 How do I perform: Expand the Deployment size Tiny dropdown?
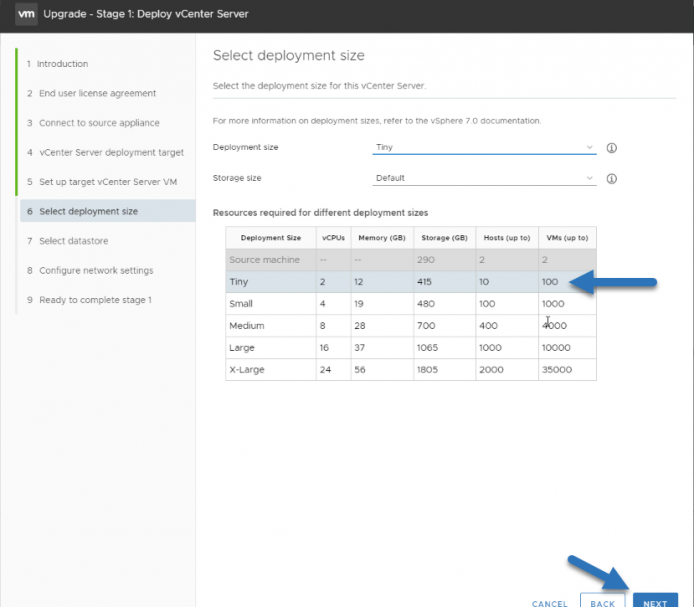(484, 147)
